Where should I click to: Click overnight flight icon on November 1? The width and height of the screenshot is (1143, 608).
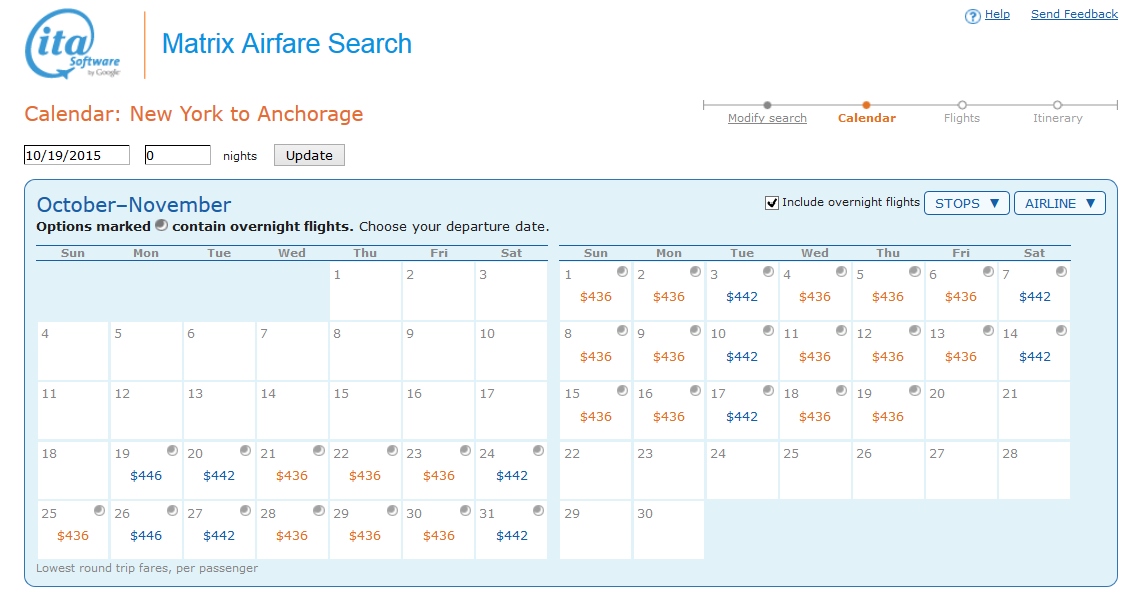pyautogui.click(x=622, y=272)
